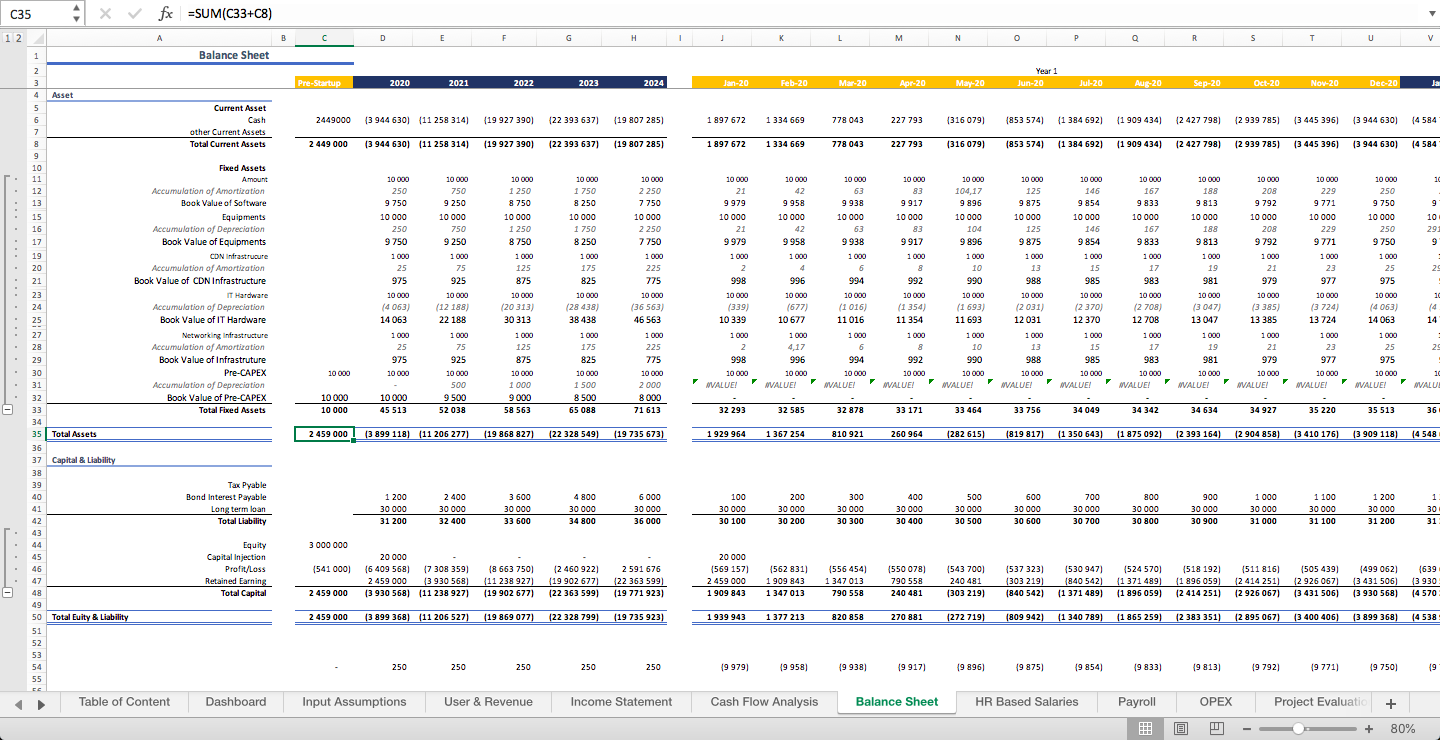Select row 50 header
Image resolution: width=1440 pixels, height=740 pixels.
coord(36,617)
